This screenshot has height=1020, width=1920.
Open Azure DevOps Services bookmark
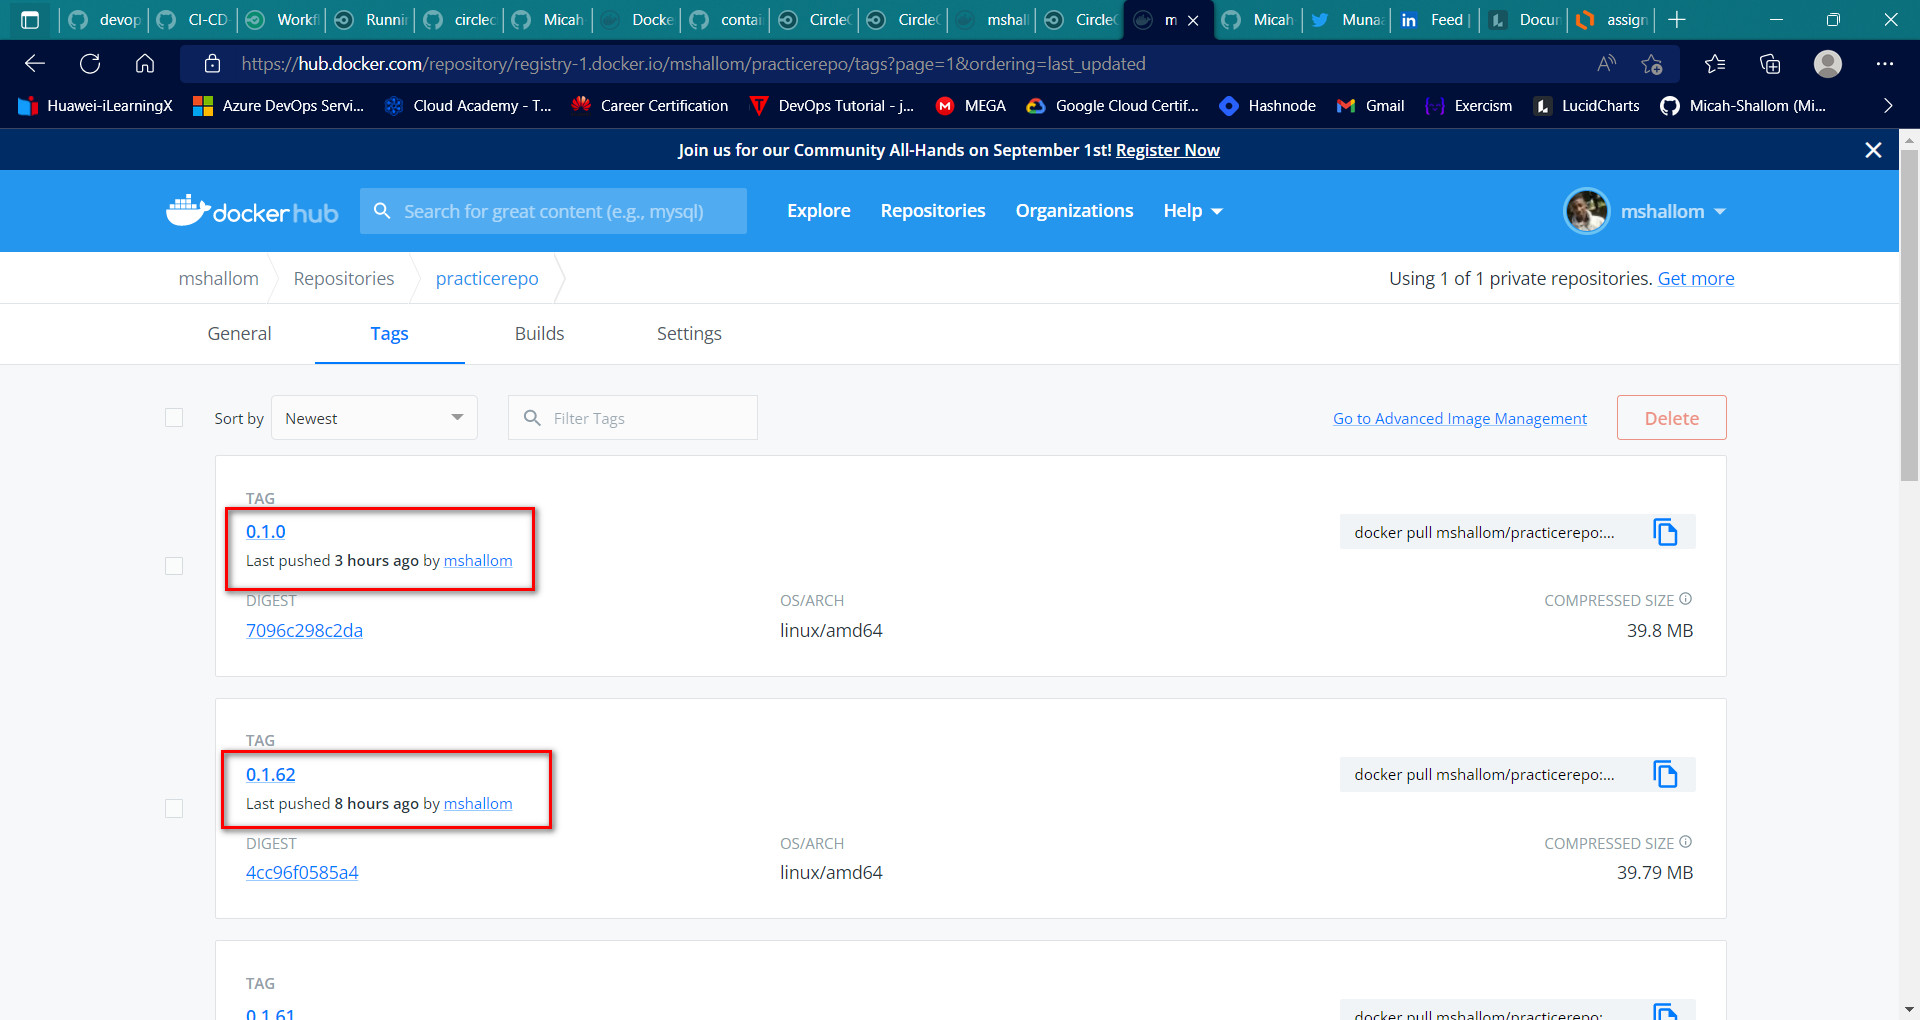pyautogui.click(x=279, y=106)
